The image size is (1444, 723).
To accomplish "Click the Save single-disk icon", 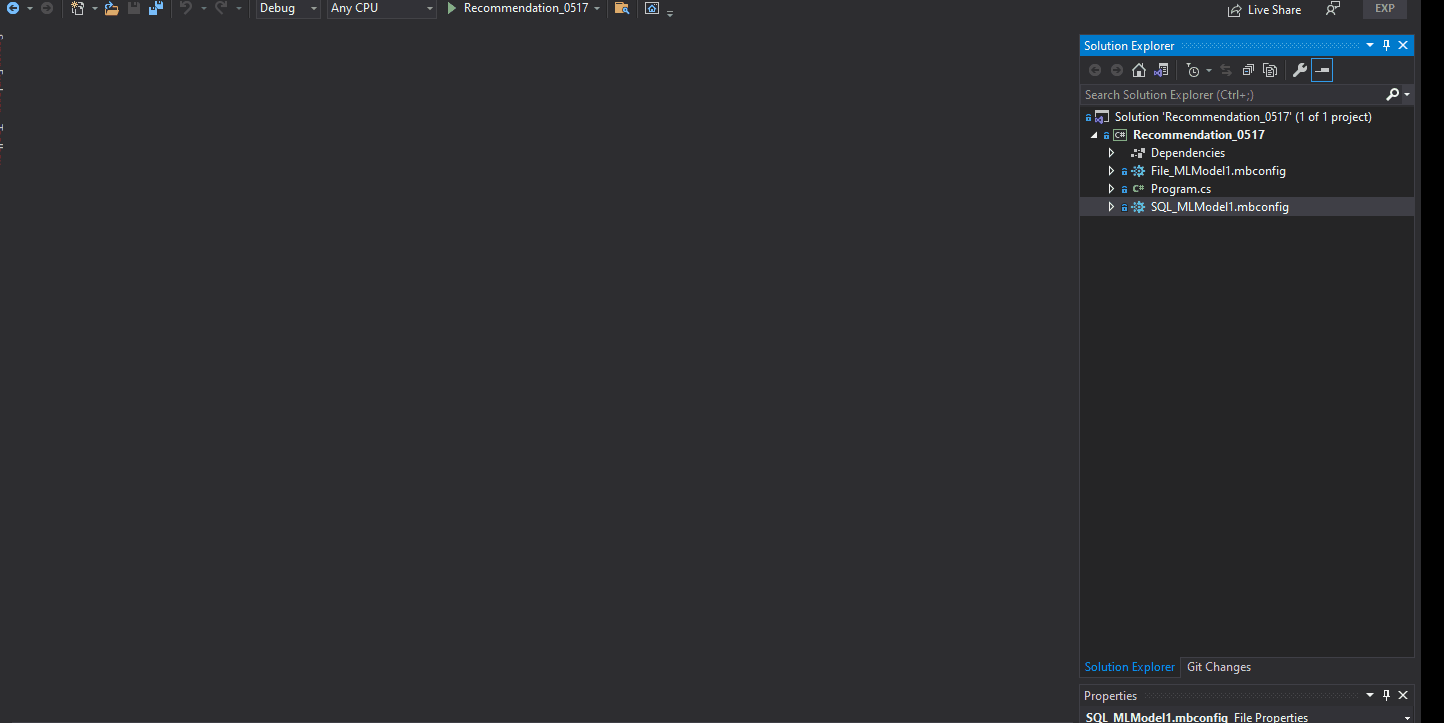I will point(134,8).
